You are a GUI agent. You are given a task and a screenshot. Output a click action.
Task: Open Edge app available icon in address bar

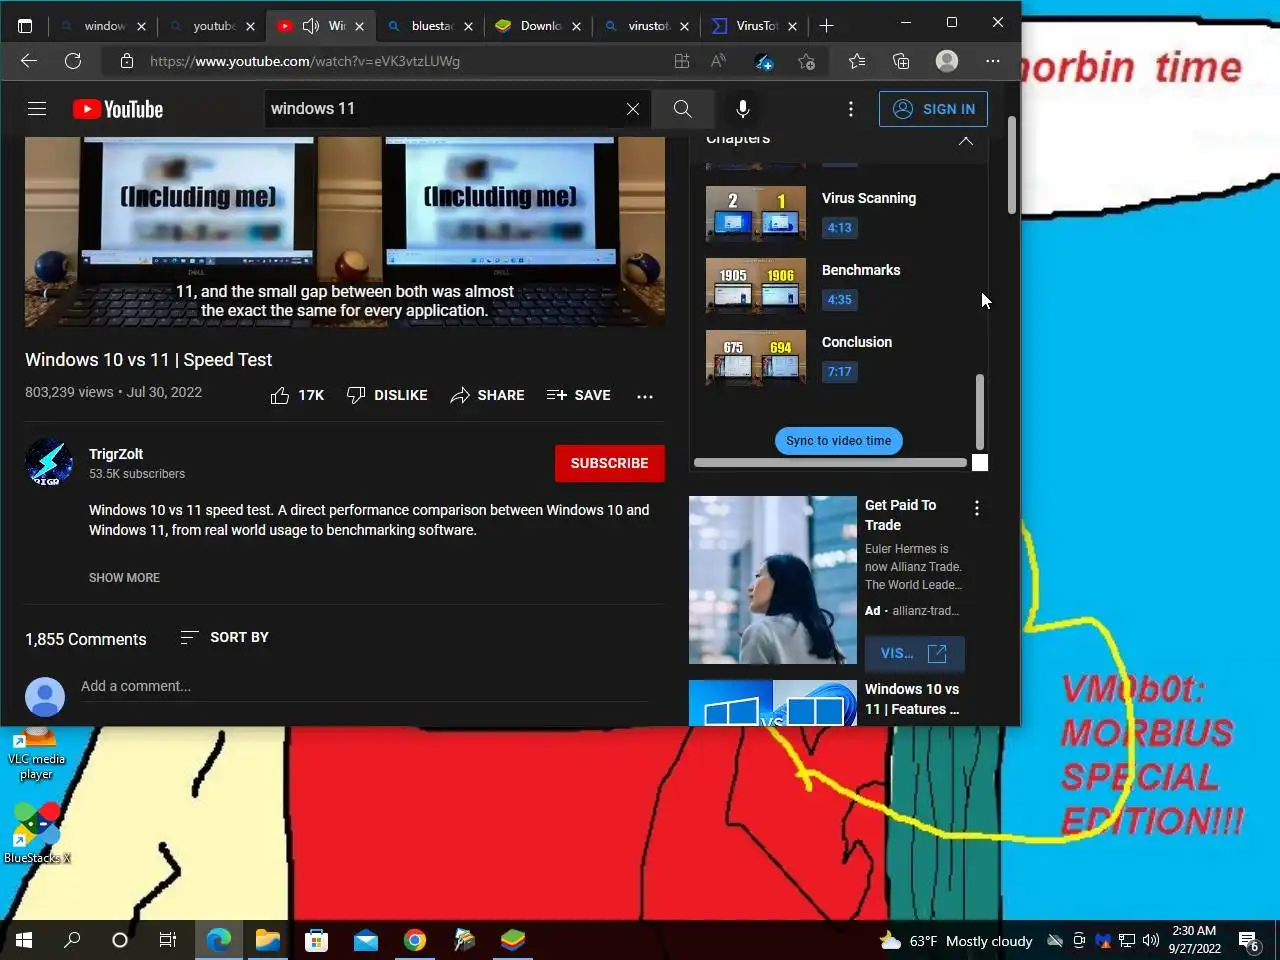[682, 61]
